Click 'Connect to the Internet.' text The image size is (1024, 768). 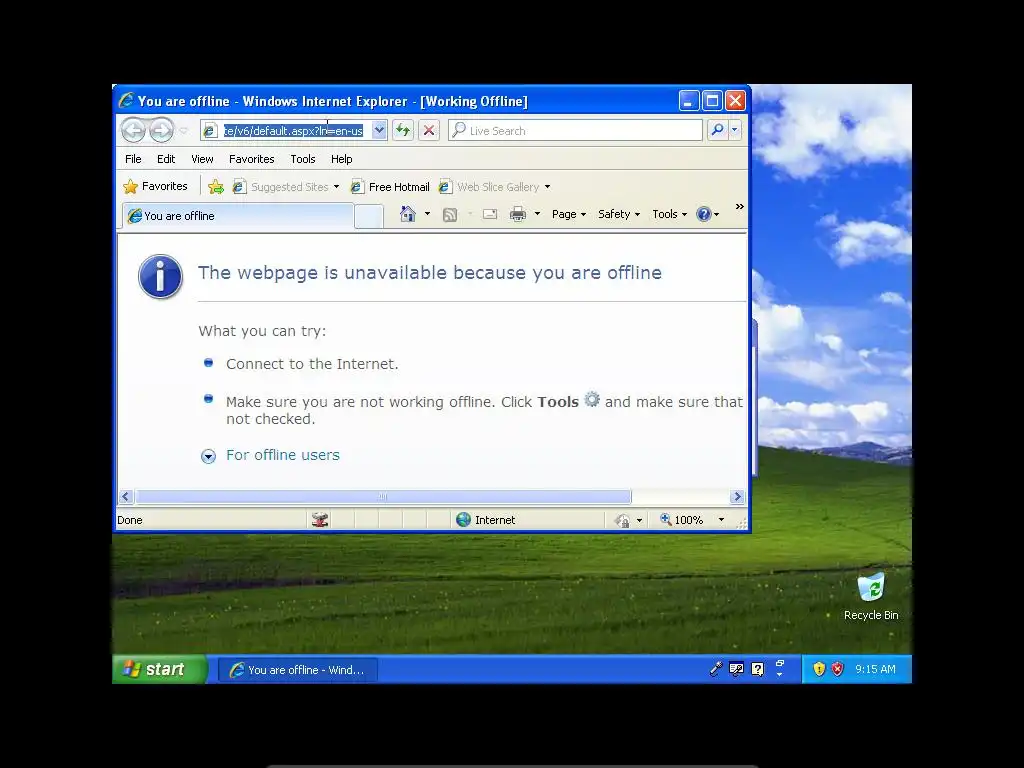click(312, 364)
